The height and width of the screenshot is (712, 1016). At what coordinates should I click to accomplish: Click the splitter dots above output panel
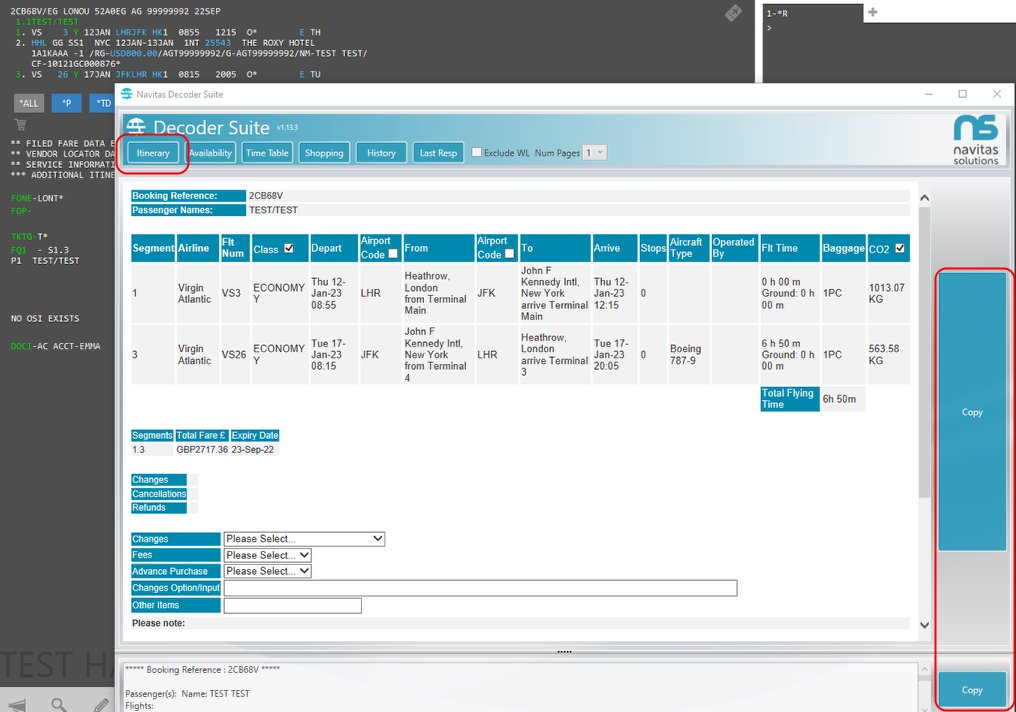pos(564,652)
